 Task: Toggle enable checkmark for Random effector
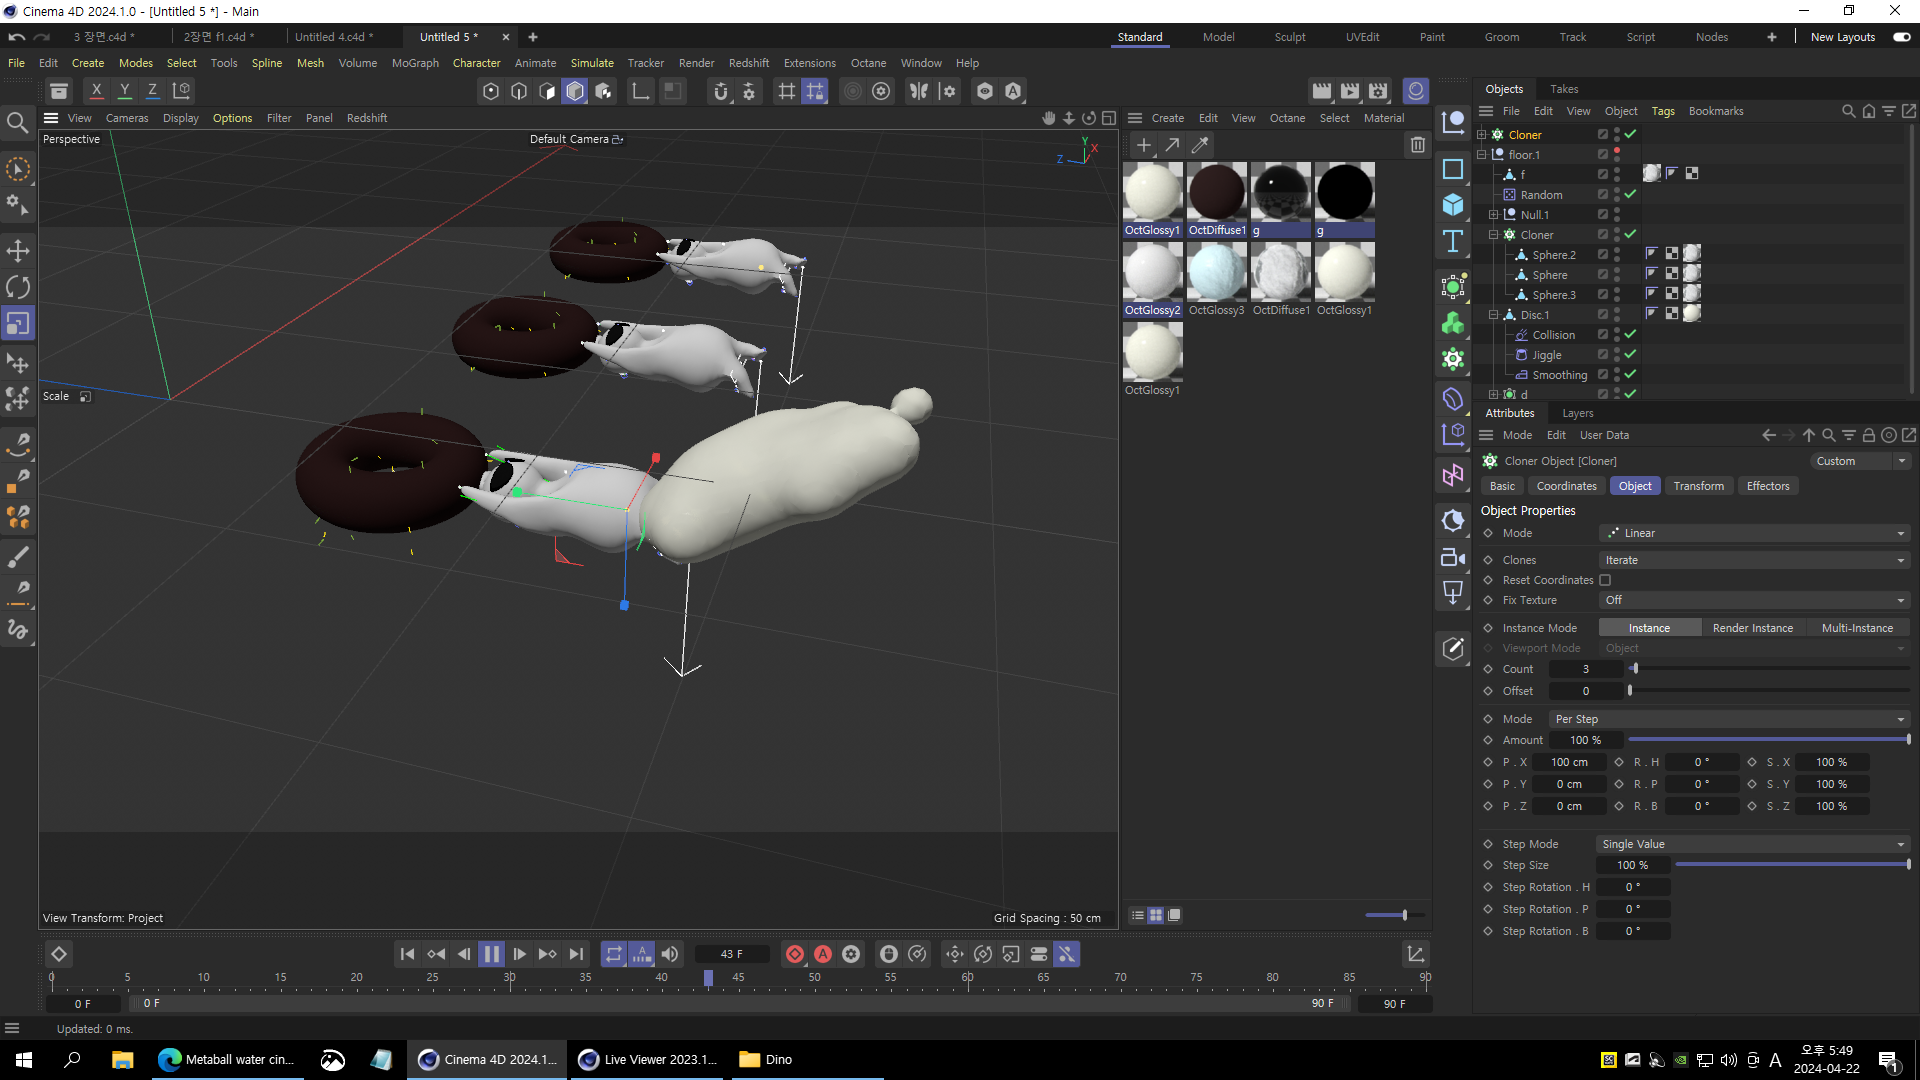click(x=1631, y=194)
